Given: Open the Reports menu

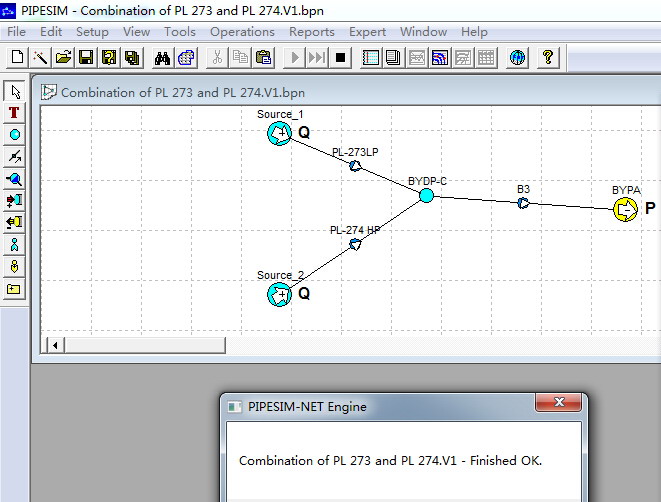Looking at the screenshot, I should [312, 32].
